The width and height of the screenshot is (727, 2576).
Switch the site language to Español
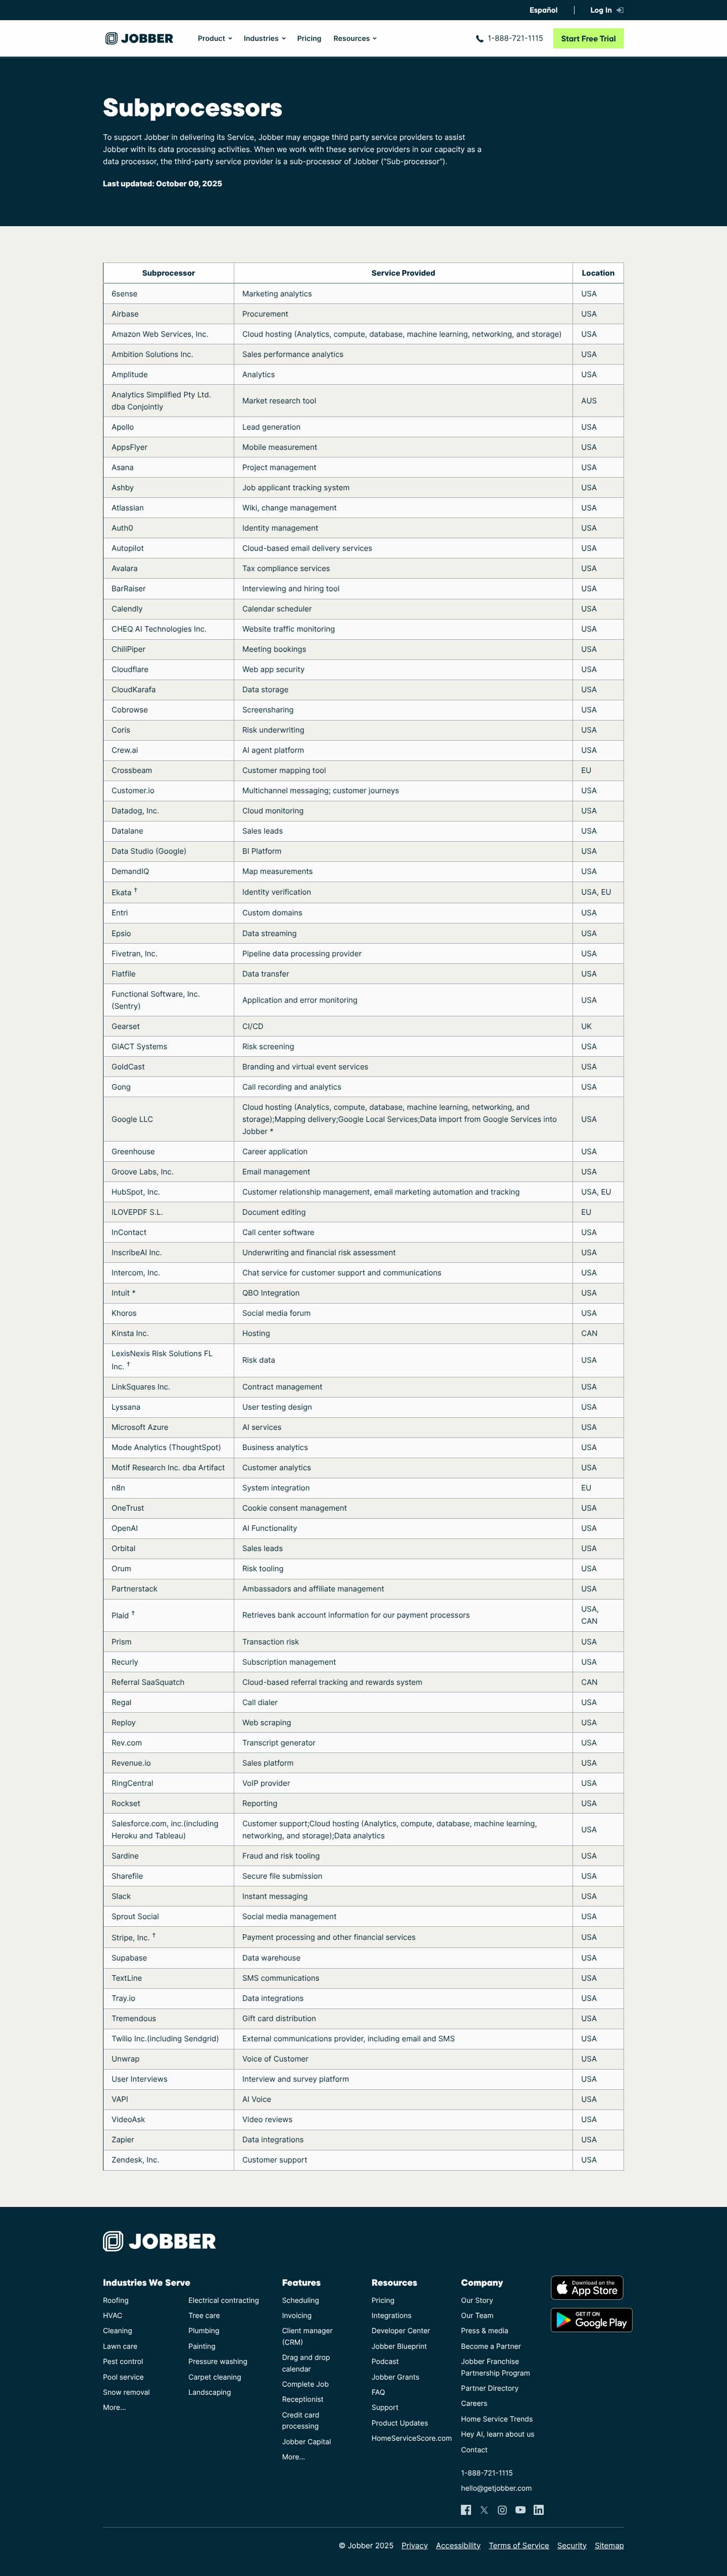click(x=543, y=10)
